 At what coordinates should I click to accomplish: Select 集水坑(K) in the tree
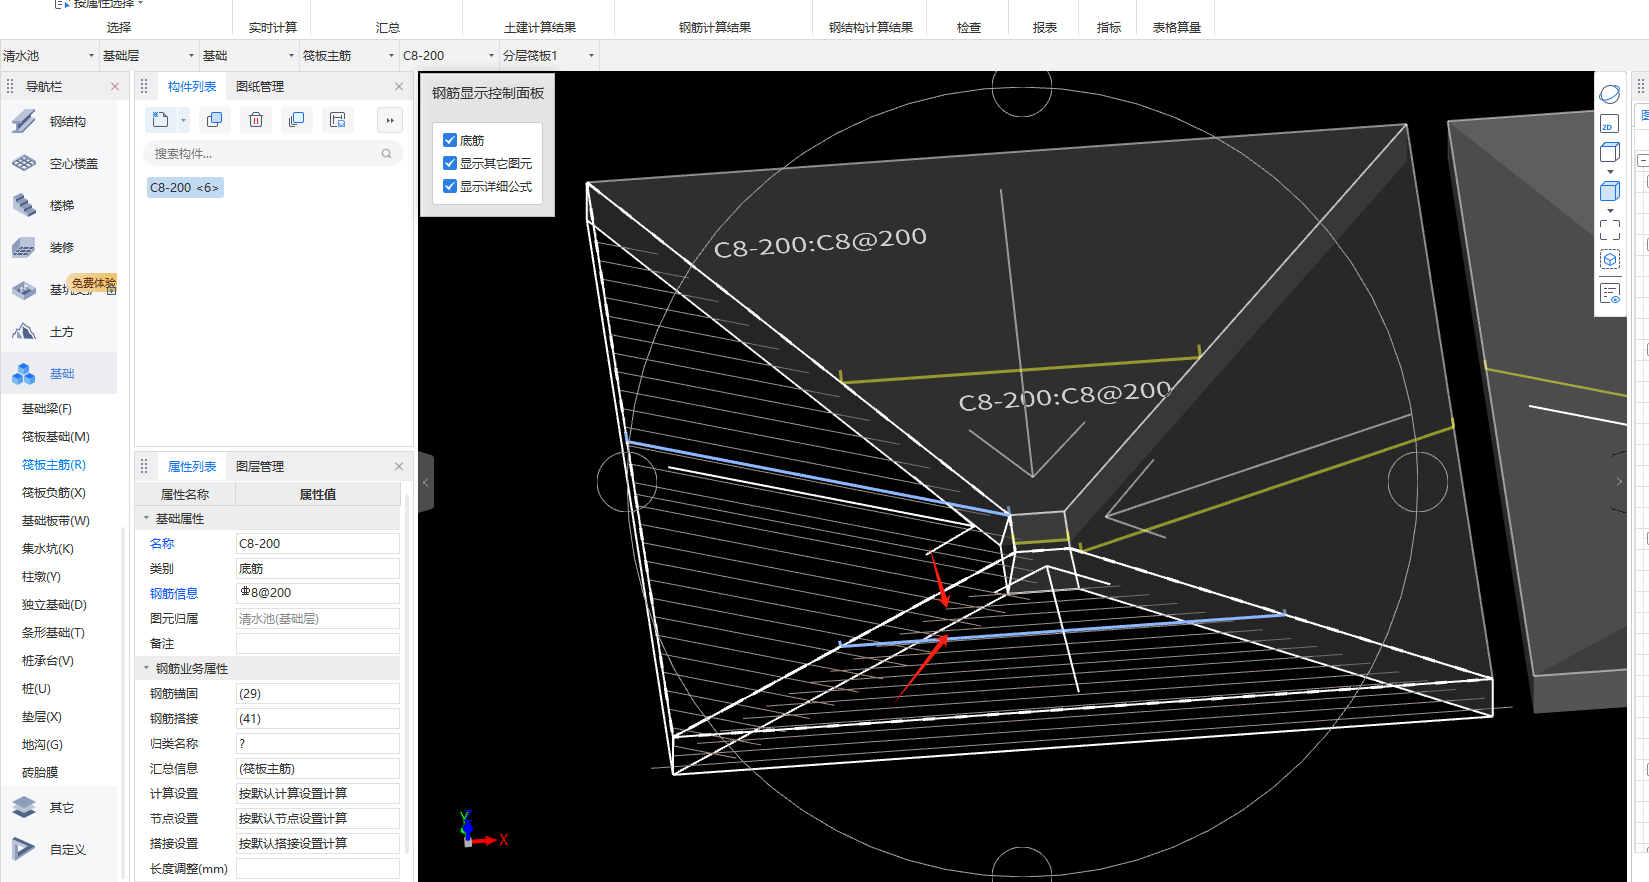pyautogui.click(x=48, y=549)
